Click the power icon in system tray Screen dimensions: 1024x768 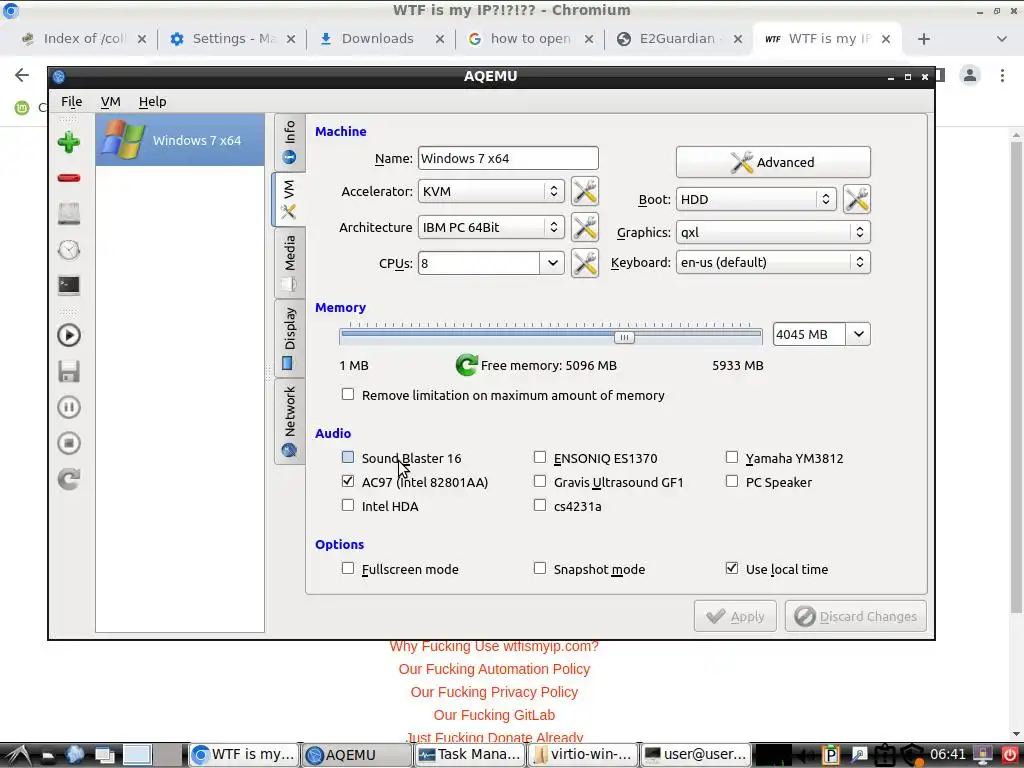1010,754
